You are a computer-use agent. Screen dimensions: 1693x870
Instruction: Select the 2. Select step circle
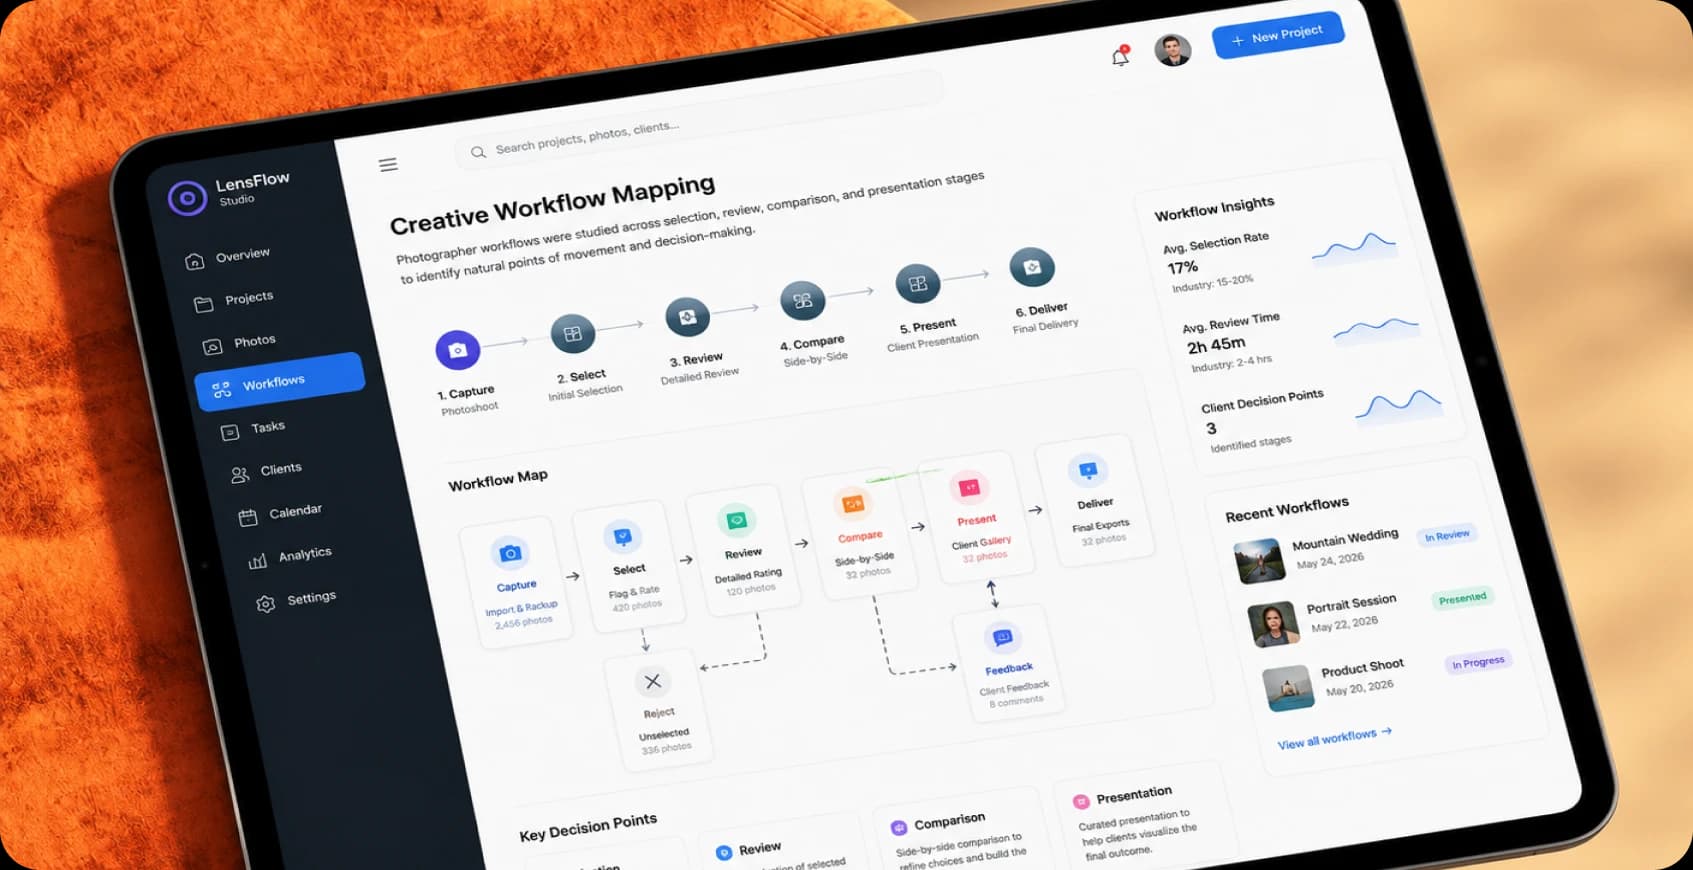(x=573, y=334)
